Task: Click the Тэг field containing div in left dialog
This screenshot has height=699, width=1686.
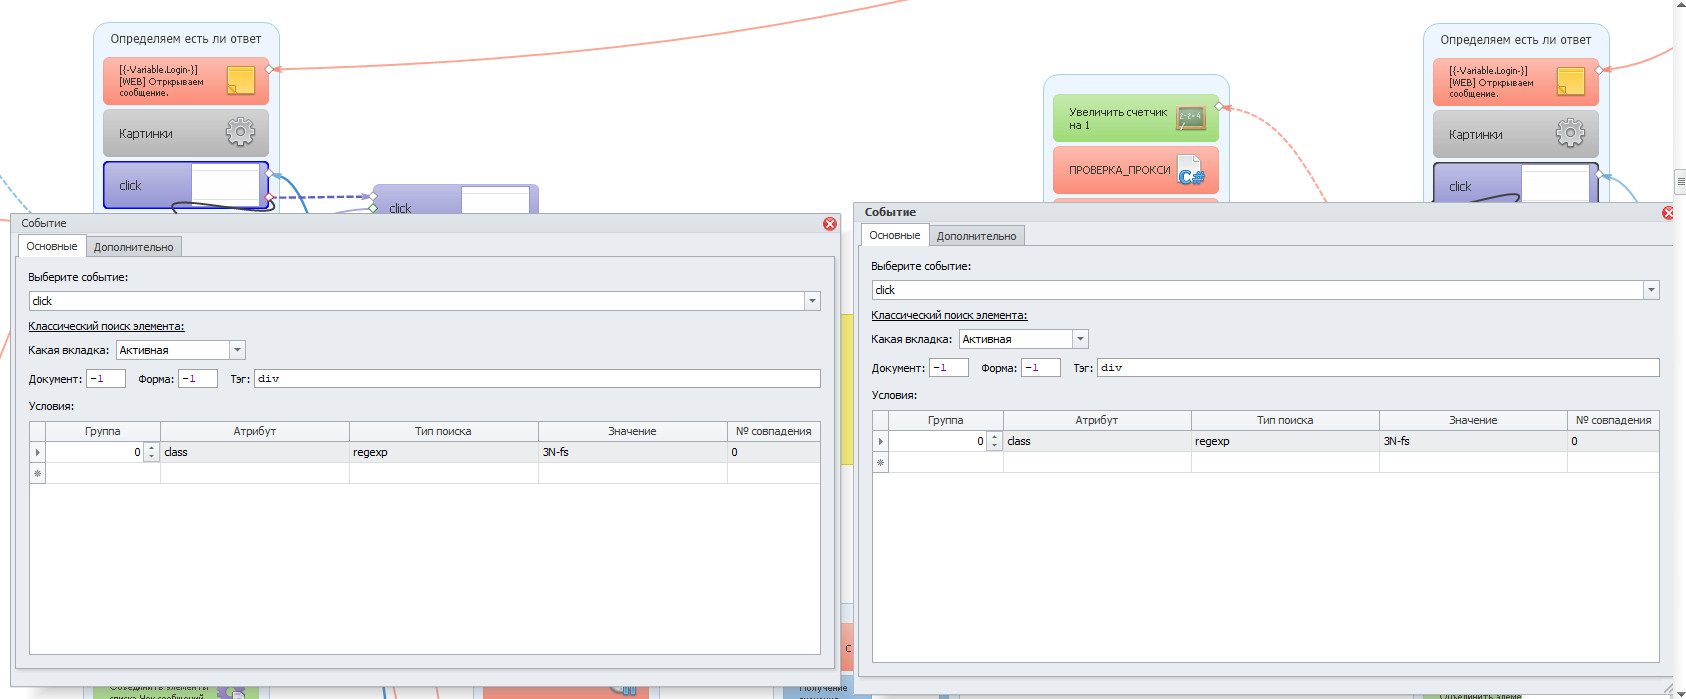Action: (x=537, y=379)
